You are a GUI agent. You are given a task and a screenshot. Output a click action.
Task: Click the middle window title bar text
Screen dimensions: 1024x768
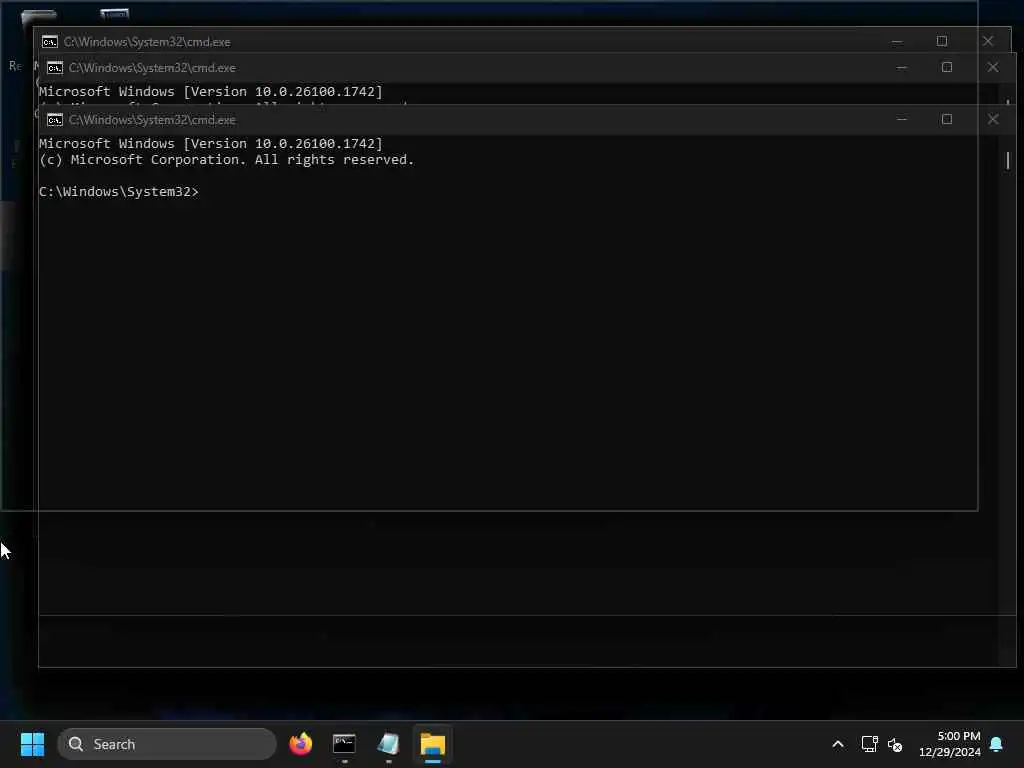tap(152, 67)
